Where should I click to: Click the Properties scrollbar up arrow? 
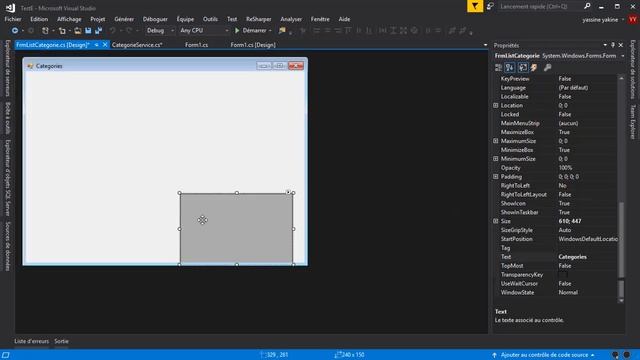point(621,78)
